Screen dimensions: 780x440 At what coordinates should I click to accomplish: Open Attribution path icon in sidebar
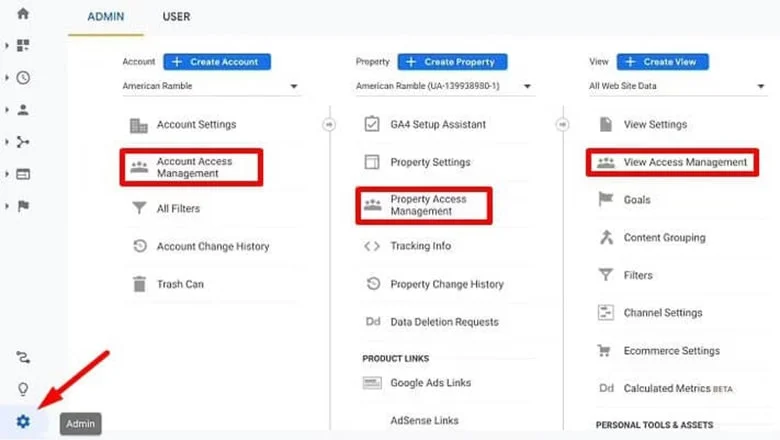point(23,357)
